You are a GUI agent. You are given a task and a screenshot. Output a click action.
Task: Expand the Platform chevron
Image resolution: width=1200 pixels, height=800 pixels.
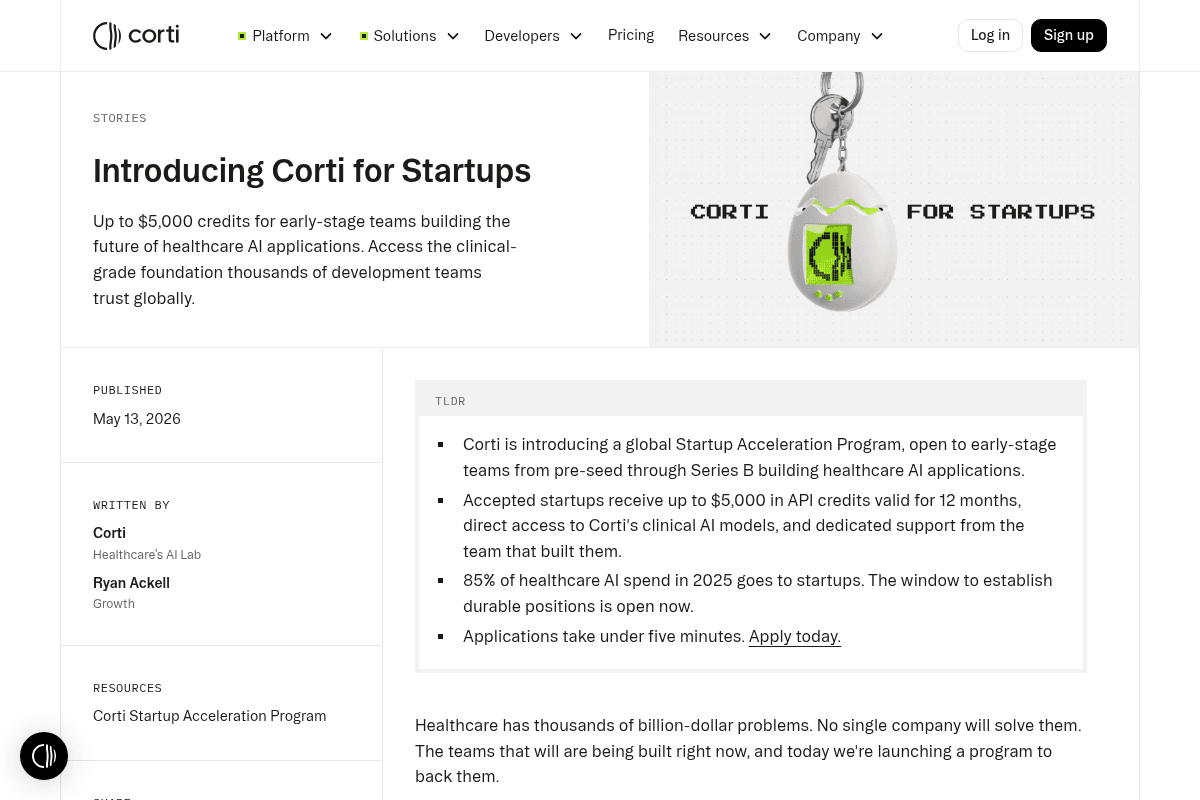coord(326,36)
